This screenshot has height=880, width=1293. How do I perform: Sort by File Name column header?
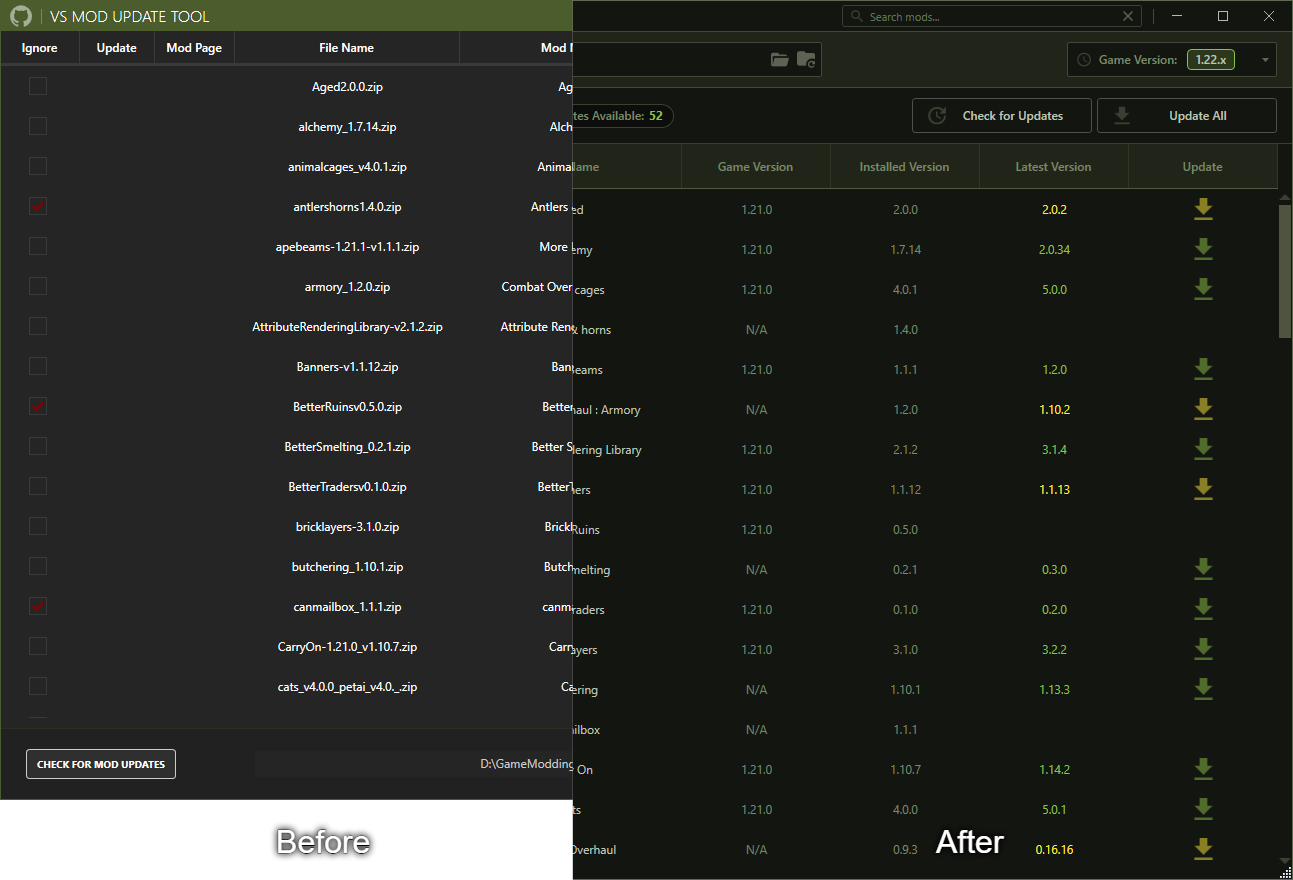(347, 48)
